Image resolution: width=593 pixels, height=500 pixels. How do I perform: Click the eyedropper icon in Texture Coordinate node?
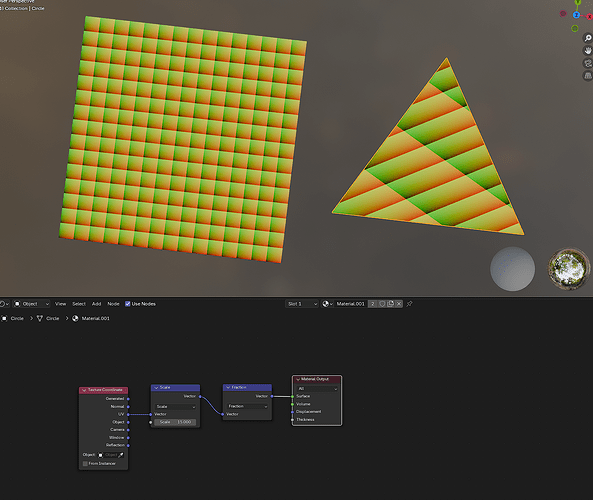pyautogui.click(x=121, y=455)
